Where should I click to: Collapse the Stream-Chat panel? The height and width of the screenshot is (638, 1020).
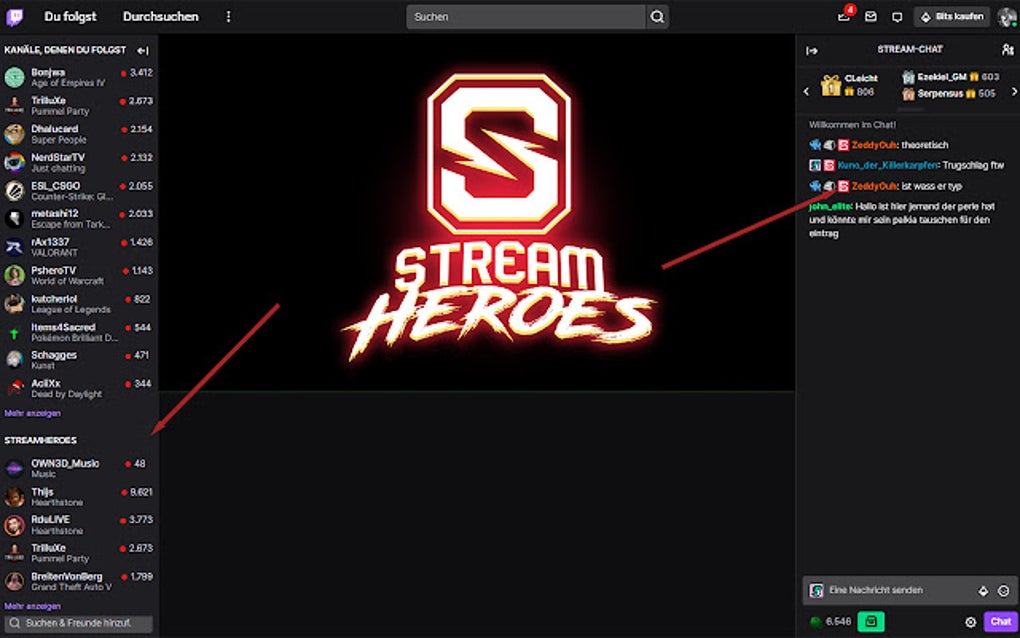point(813,50)
